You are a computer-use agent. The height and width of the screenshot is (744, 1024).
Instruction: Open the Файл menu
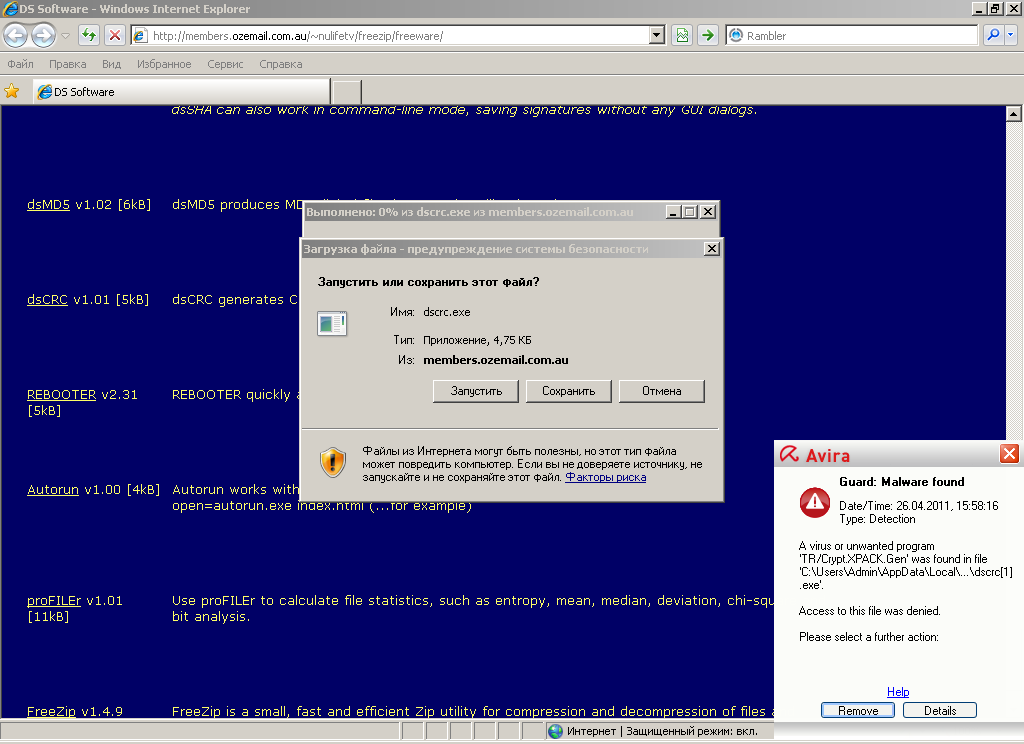pos(20,64)
